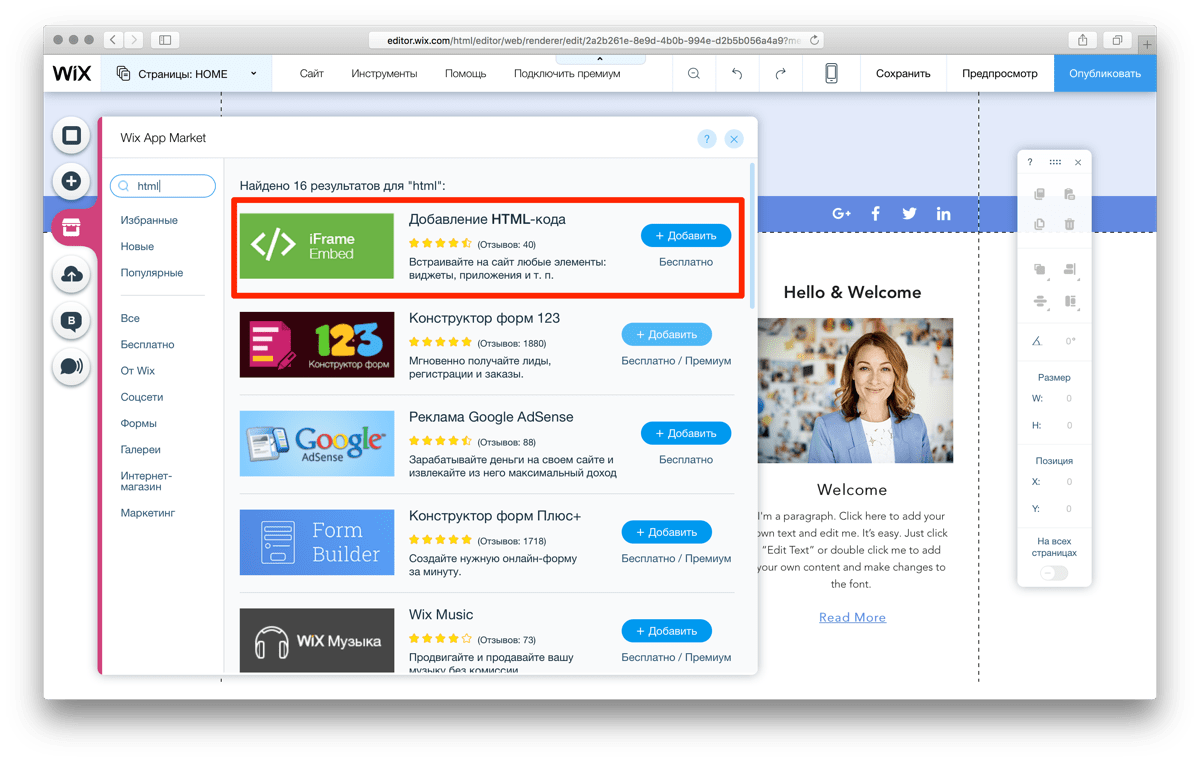
Task: Click the LinkedIn social icon
Action: pos(943,213)
